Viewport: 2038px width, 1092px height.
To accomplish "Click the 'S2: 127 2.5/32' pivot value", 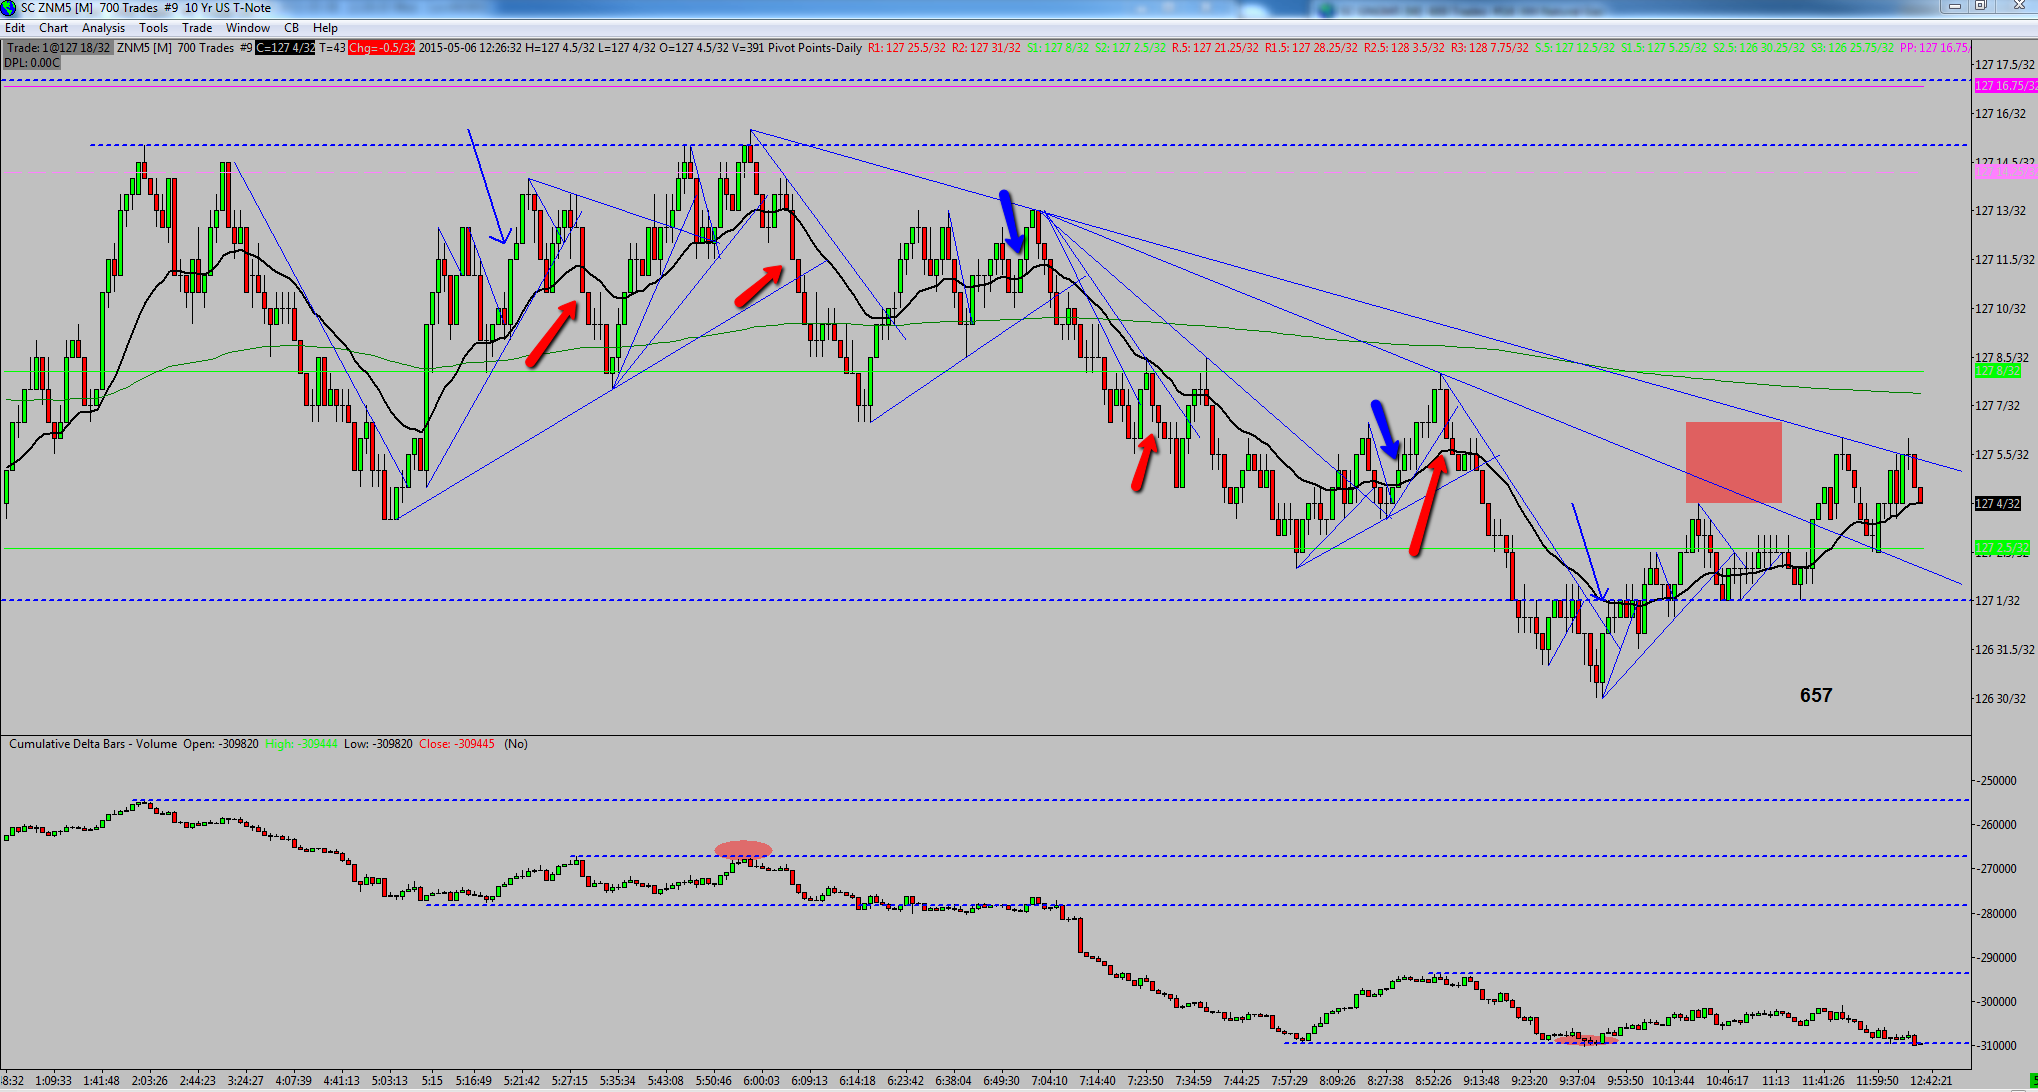I will (x=1130, y=47).
